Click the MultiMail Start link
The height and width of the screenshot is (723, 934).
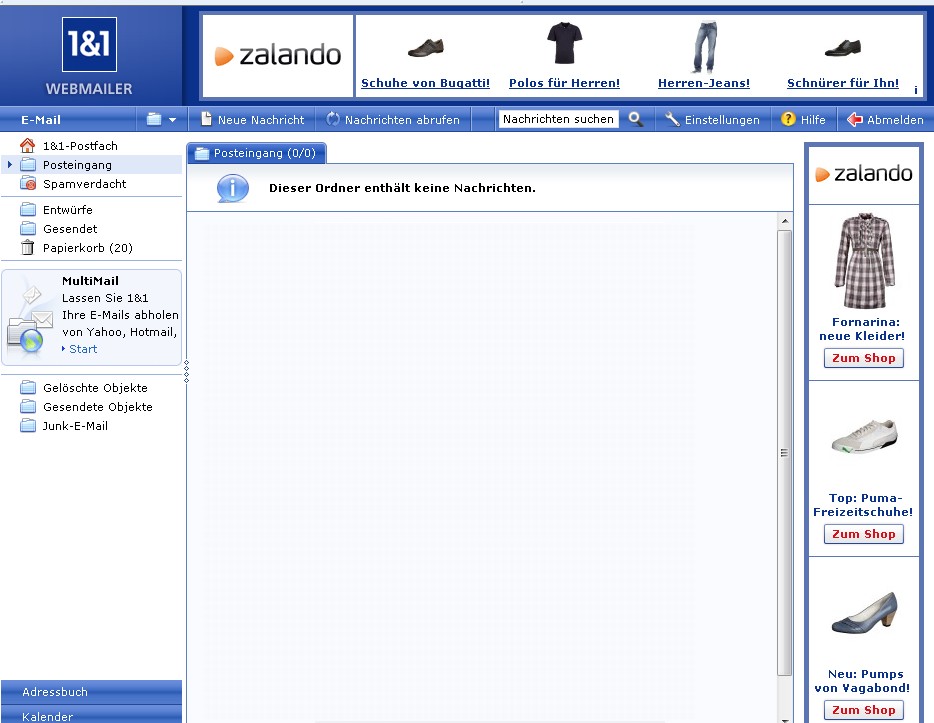point(83,349)
